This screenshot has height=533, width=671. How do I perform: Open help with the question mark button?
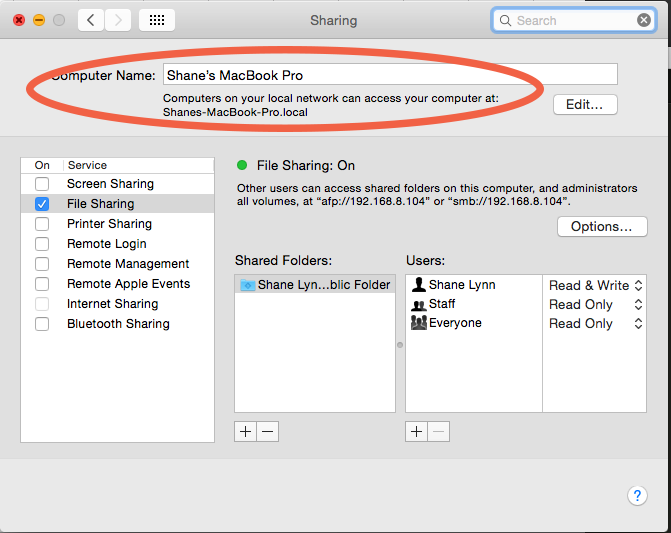tap(637, 495)
